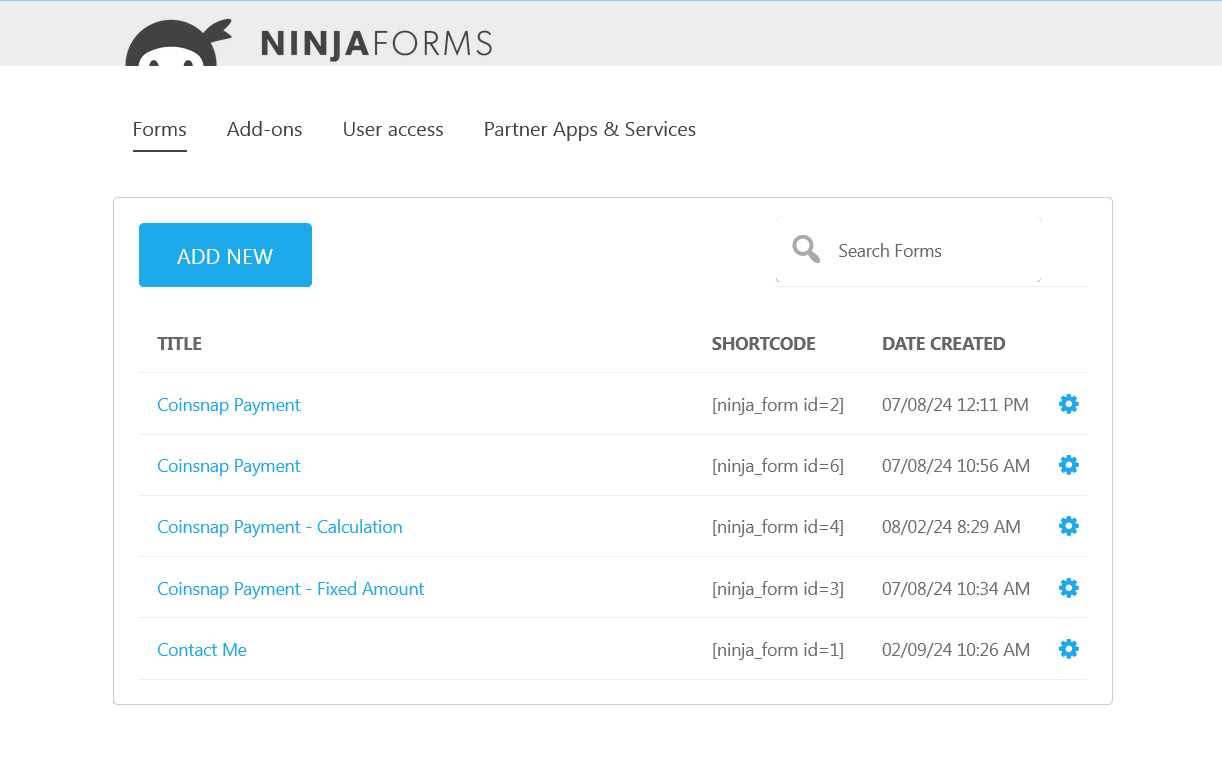Image resolution: width=1222 pixels, height=758 pixels.
Task: Click the ADD NEW button
Action: click(x=225, y=255)
